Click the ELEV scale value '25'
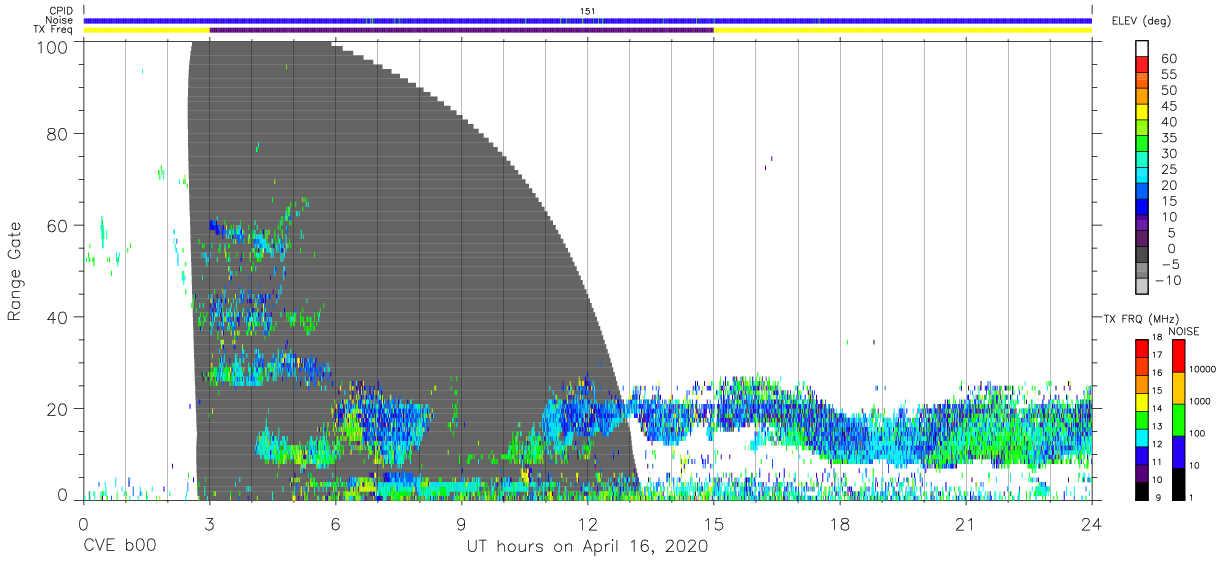1228x567 pixels. (x=1169, y=170)
